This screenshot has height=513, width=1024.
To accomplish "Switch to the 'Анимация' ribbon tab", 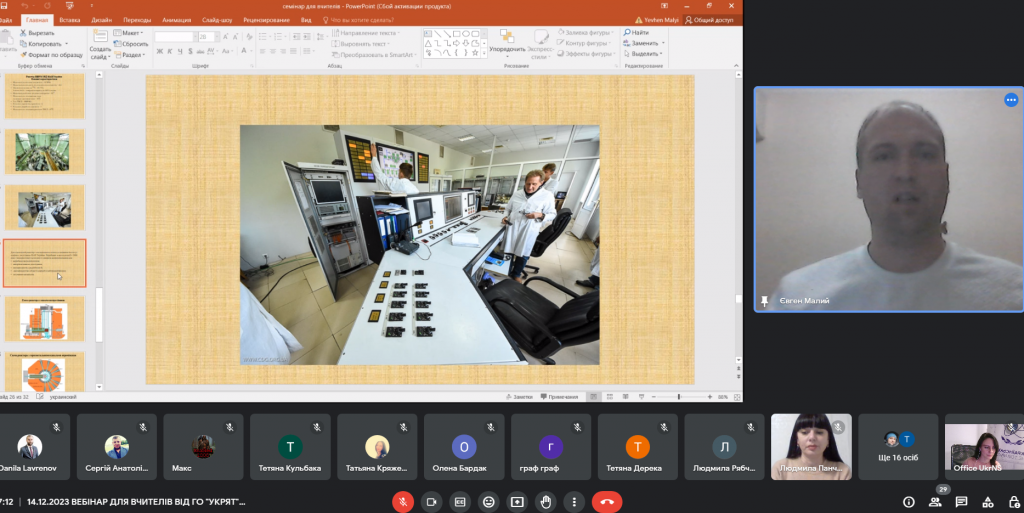I will pyautogui.click(x=175, y=19).
